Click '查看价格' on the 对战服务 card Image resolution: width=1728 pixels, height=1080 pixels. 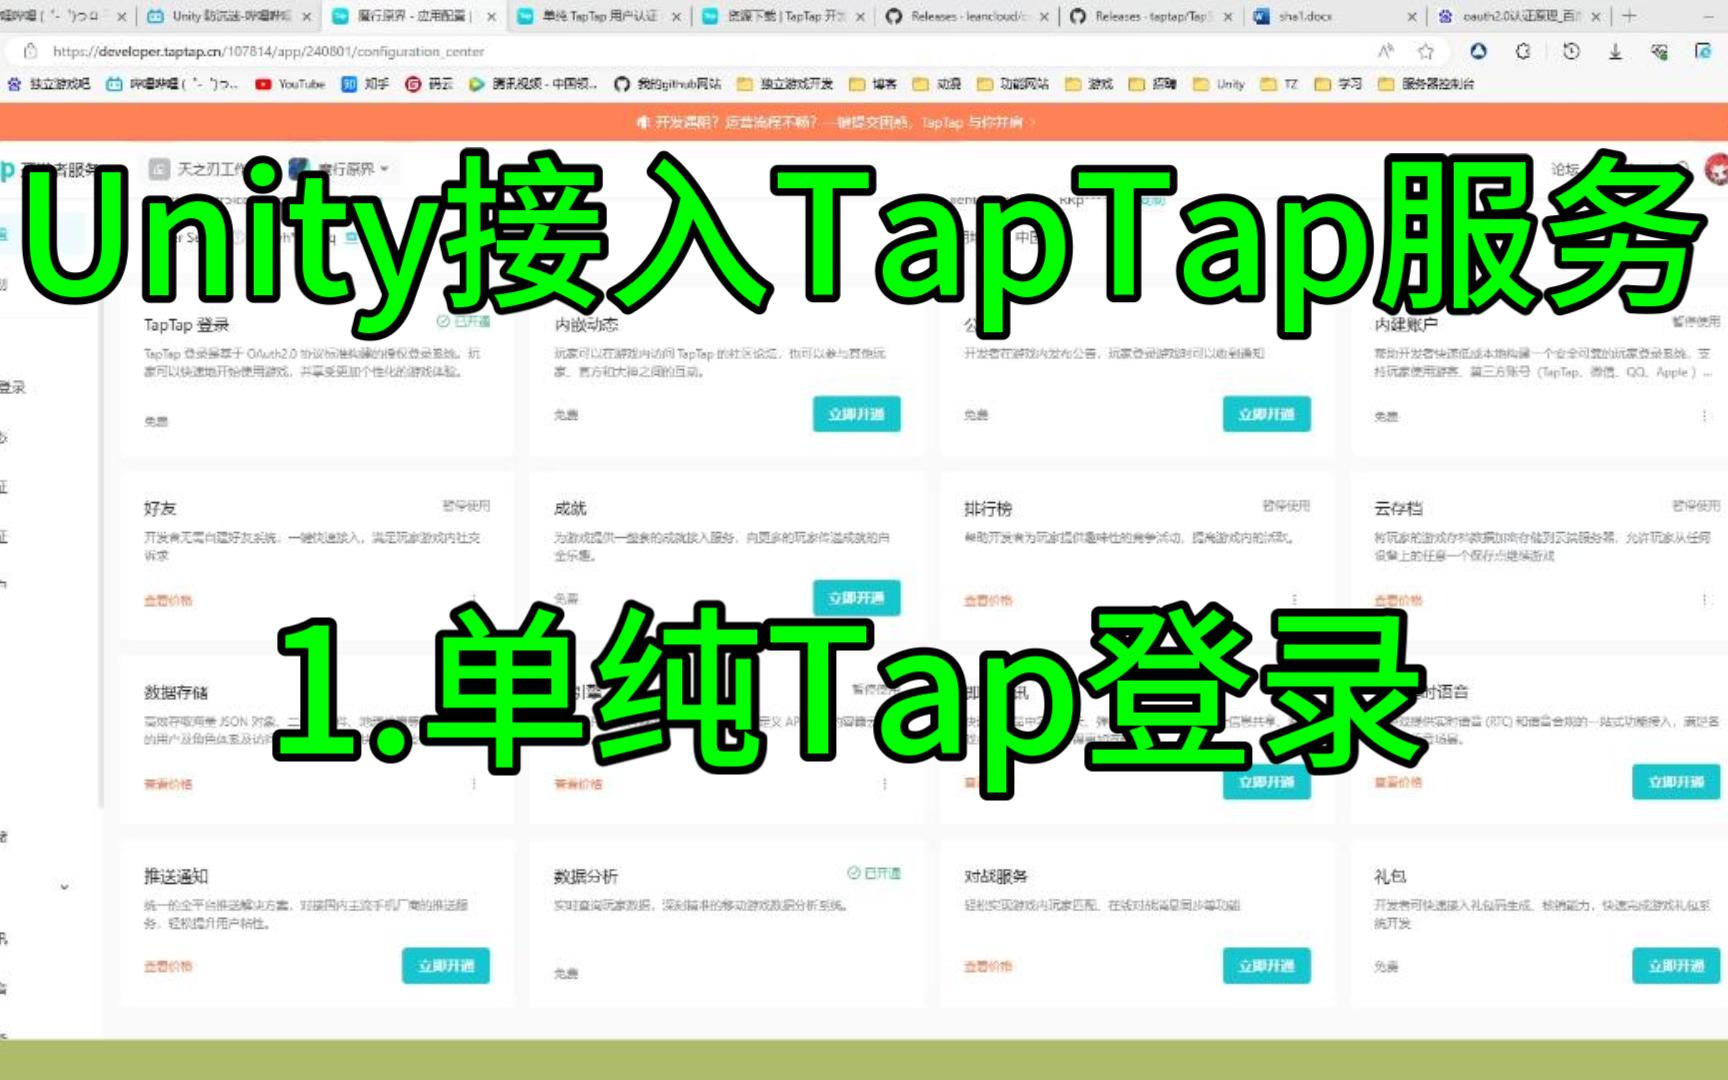(x=988, y=966)
